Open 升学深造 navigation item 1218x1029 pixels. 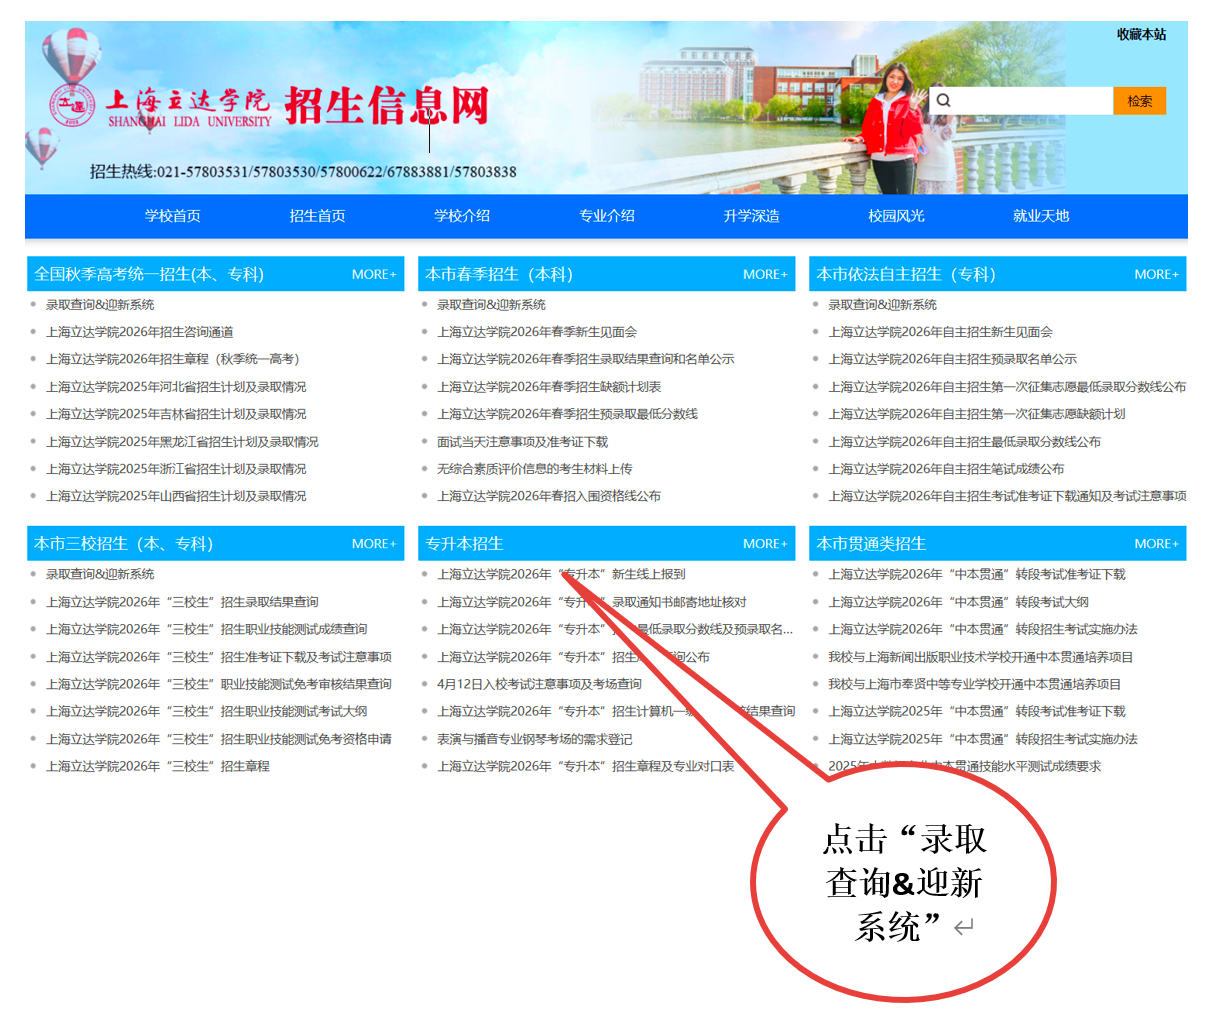(x=751, y=215)
